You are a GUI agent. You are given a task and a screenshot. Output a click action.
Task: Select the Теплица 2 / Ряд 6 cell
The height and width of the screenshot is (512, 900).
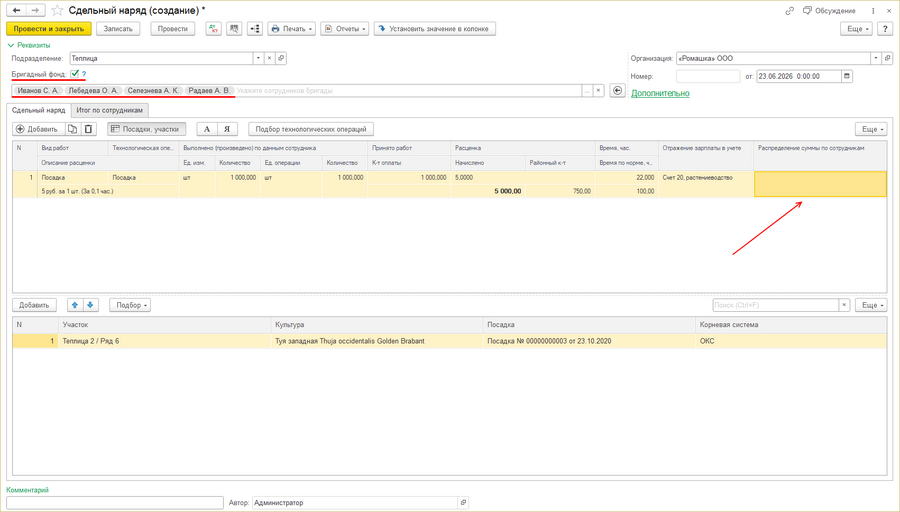click(x=164, y=341)
